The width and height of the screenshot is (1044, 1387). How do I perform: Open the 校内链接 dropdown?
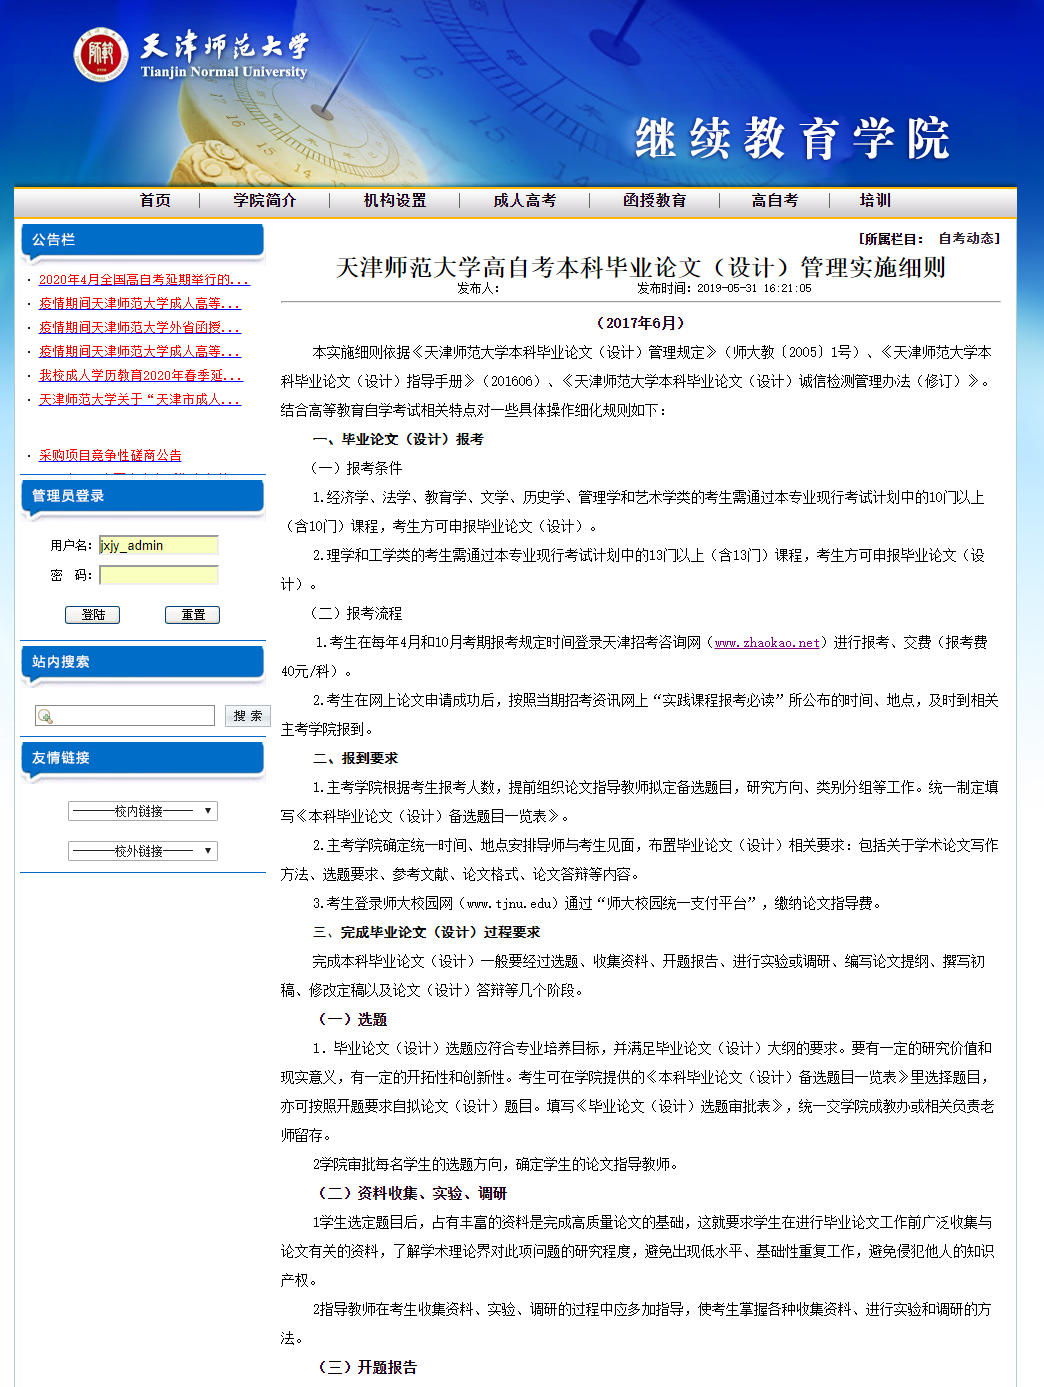pyautogui.click(x=142, y=810)
